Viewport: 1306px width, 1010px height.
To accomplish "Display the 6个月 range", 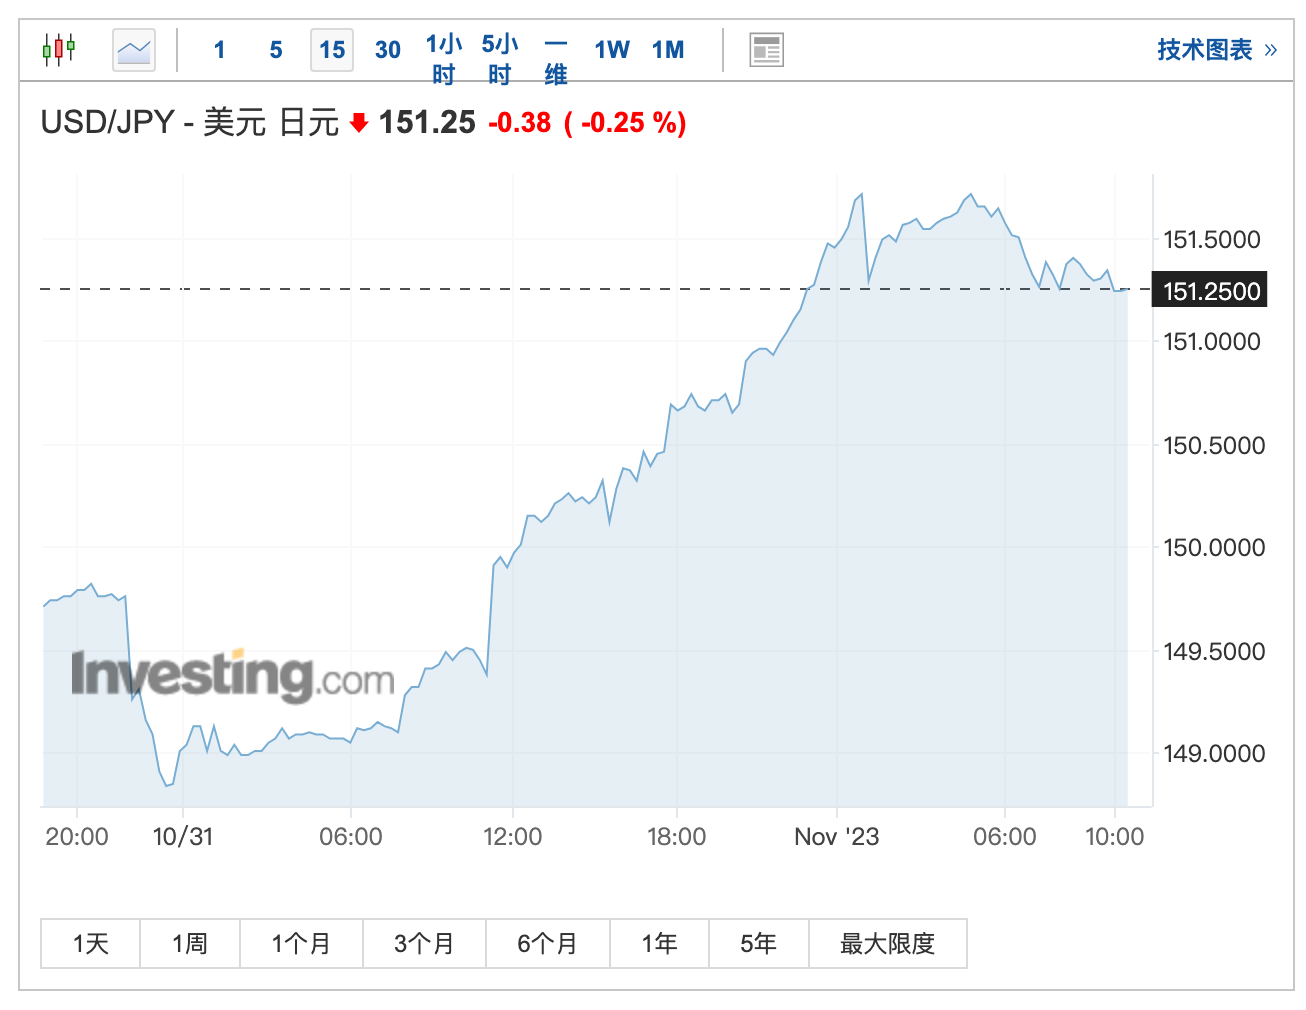I will pos(547,943).
